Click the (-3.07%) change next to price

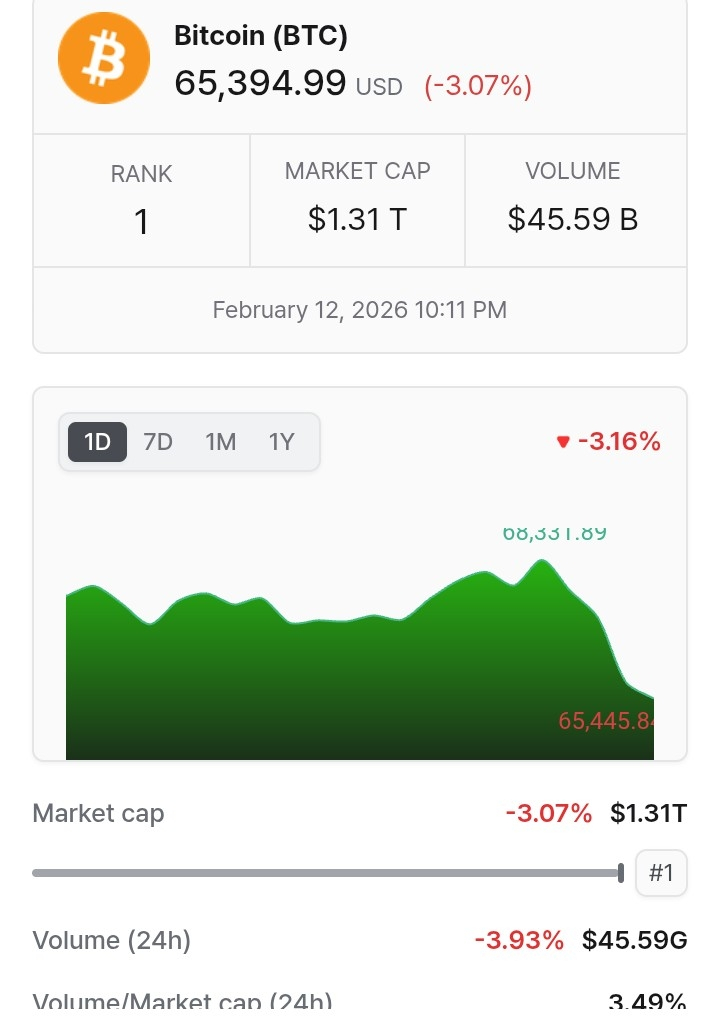point(478,86)
